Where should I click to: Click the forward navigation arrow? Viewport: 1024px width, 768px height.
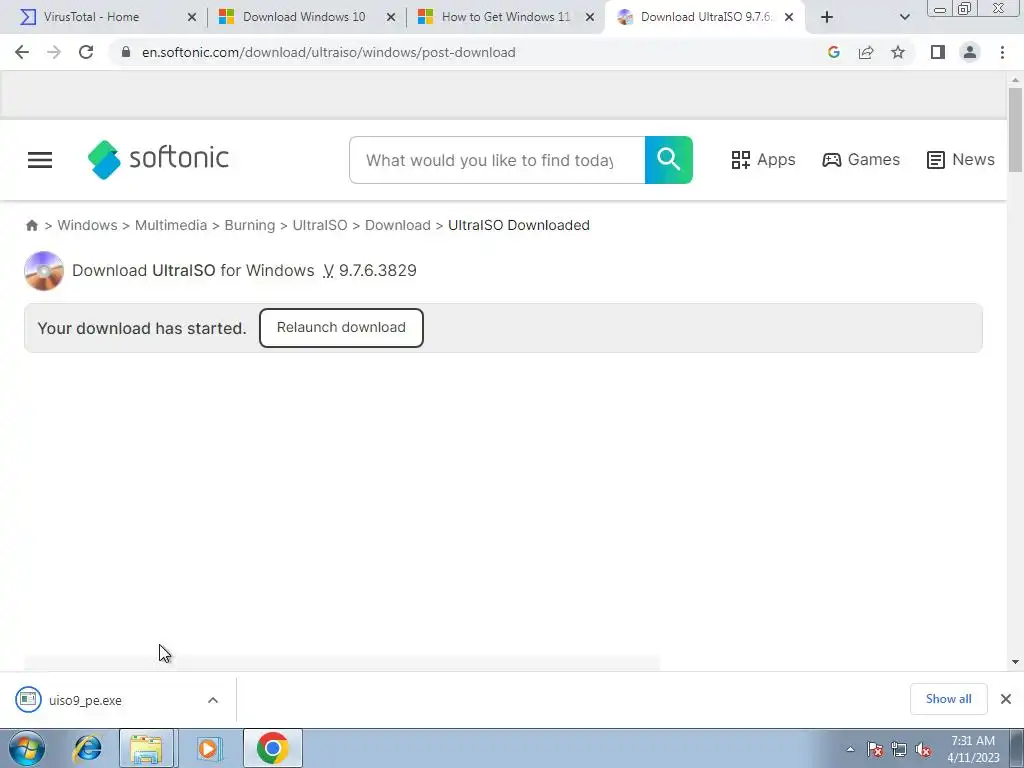[54, 52]
